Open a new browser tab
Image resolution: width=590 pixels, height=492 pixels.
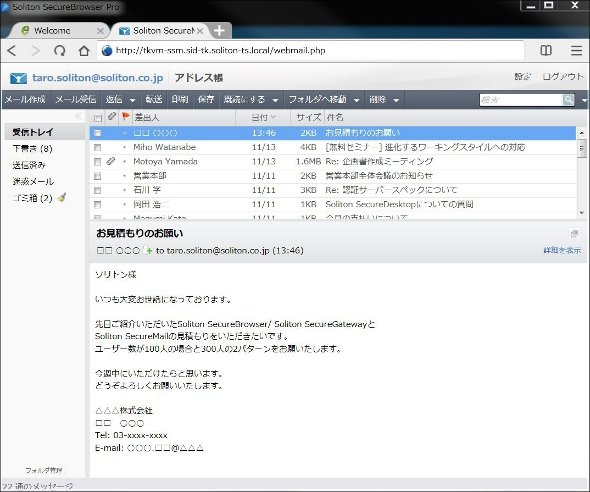tap(219, 30)
